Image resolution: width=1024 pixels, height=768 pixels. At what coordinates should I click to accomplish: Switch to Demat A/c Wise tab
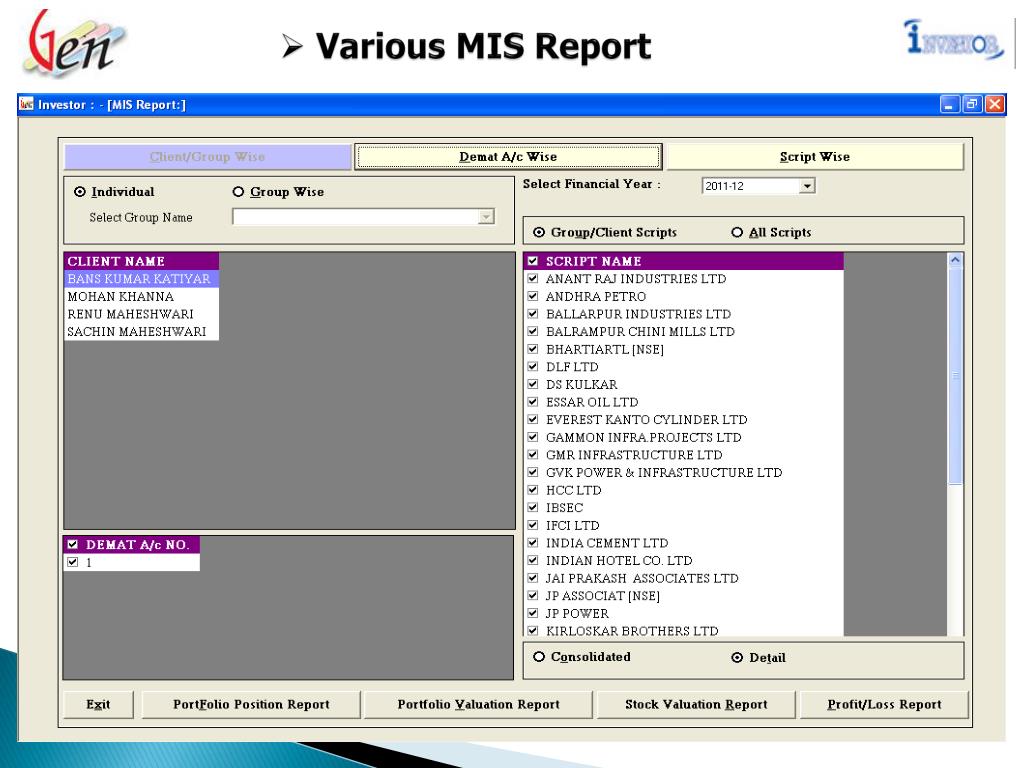(x=508, y=157)
